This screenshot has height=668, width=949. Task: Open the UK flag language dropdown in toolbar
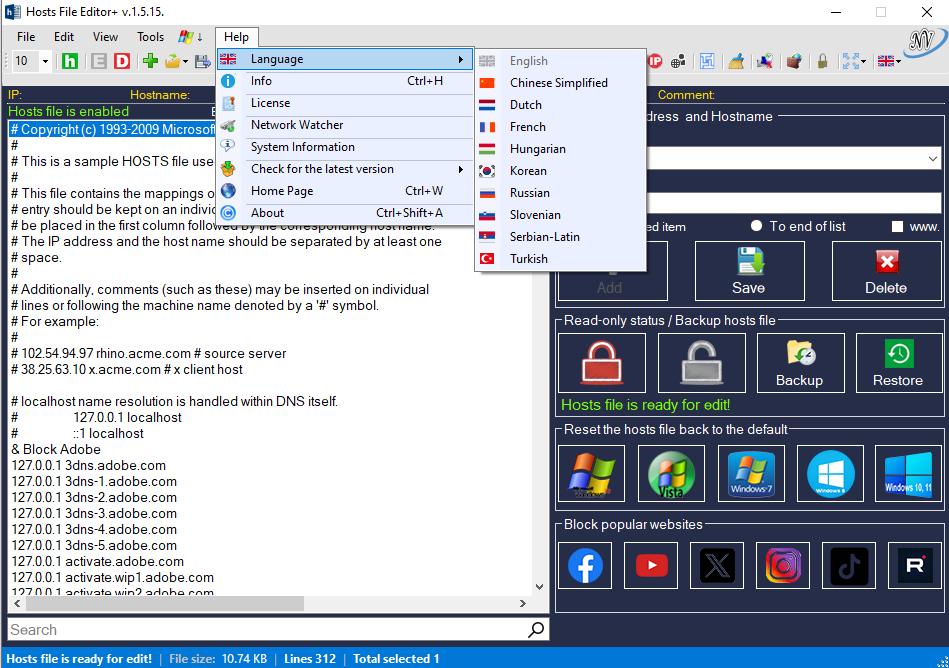pos(889,61)
